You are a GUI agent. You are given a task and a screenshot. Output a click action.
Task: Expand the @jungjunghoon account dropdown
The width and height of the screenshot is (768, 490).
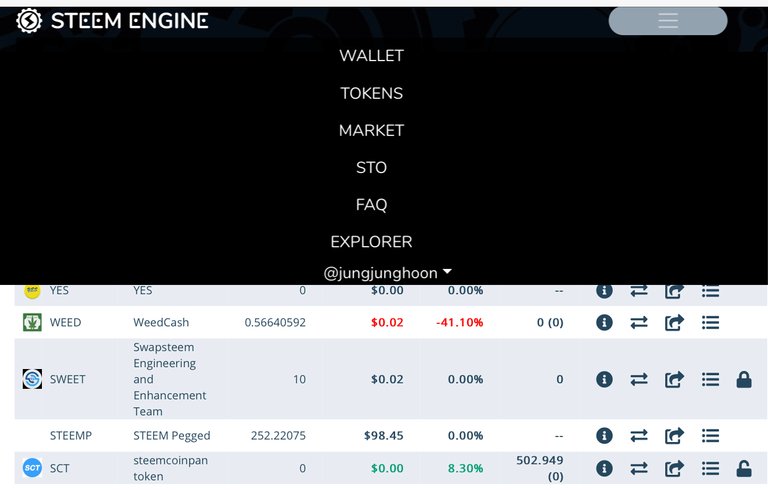click(x=387, y=273)
